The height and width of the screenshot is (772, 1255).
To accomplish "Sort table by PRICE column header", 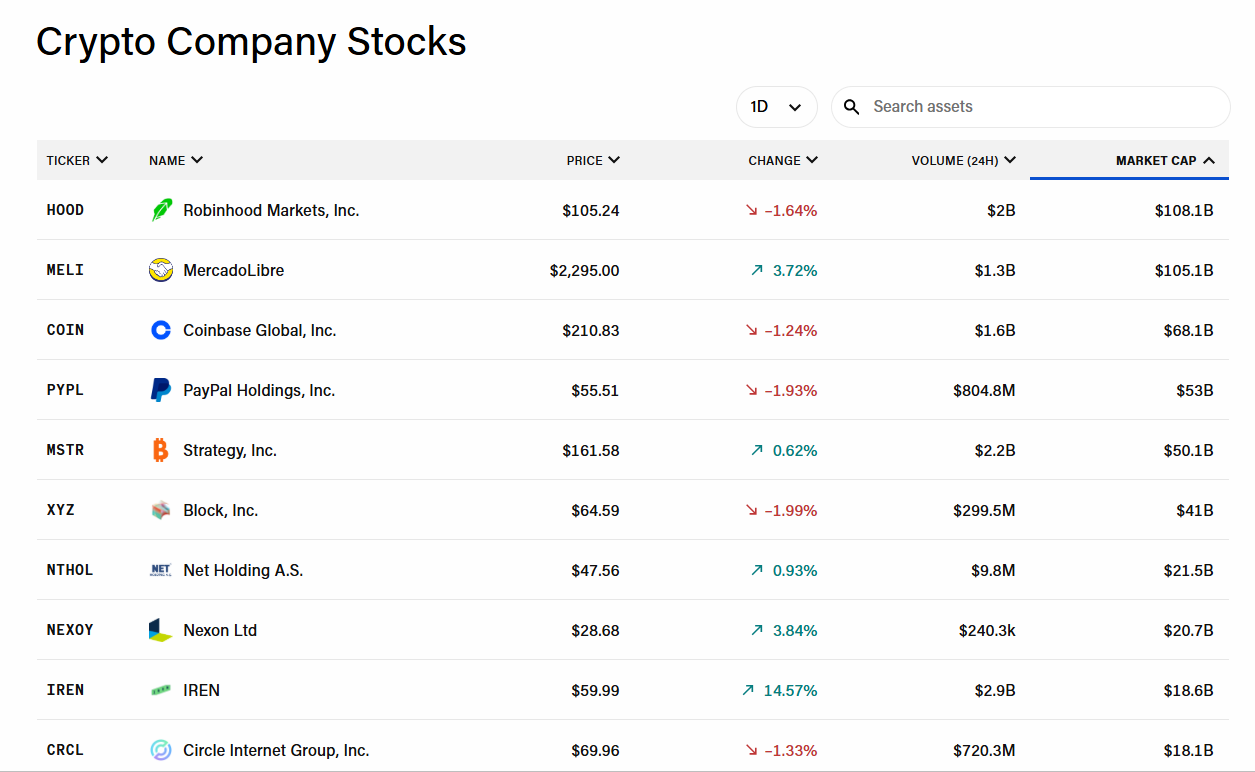I will pyautogui.click(x=593, y=160).
